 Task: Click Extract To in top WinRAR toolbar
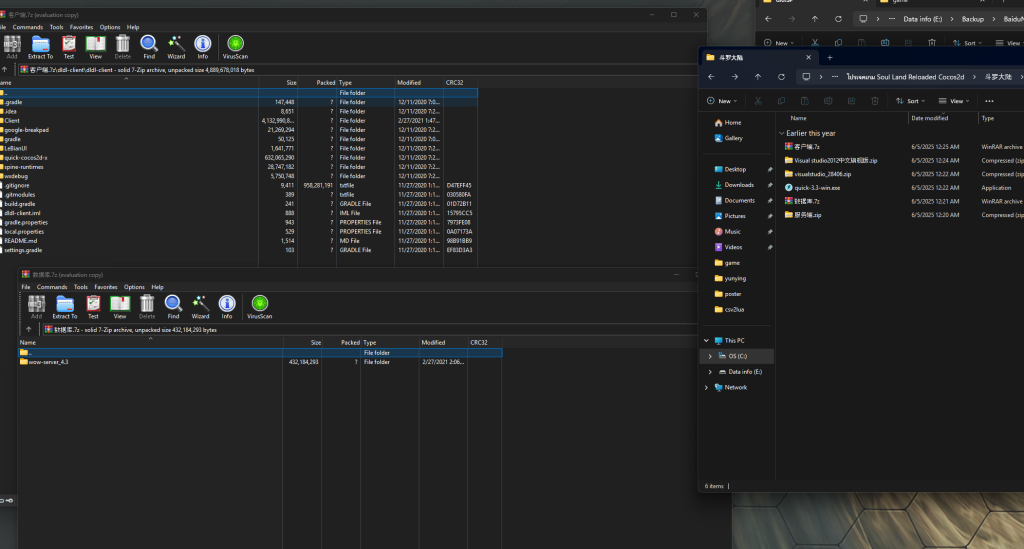tap(41, 46)
